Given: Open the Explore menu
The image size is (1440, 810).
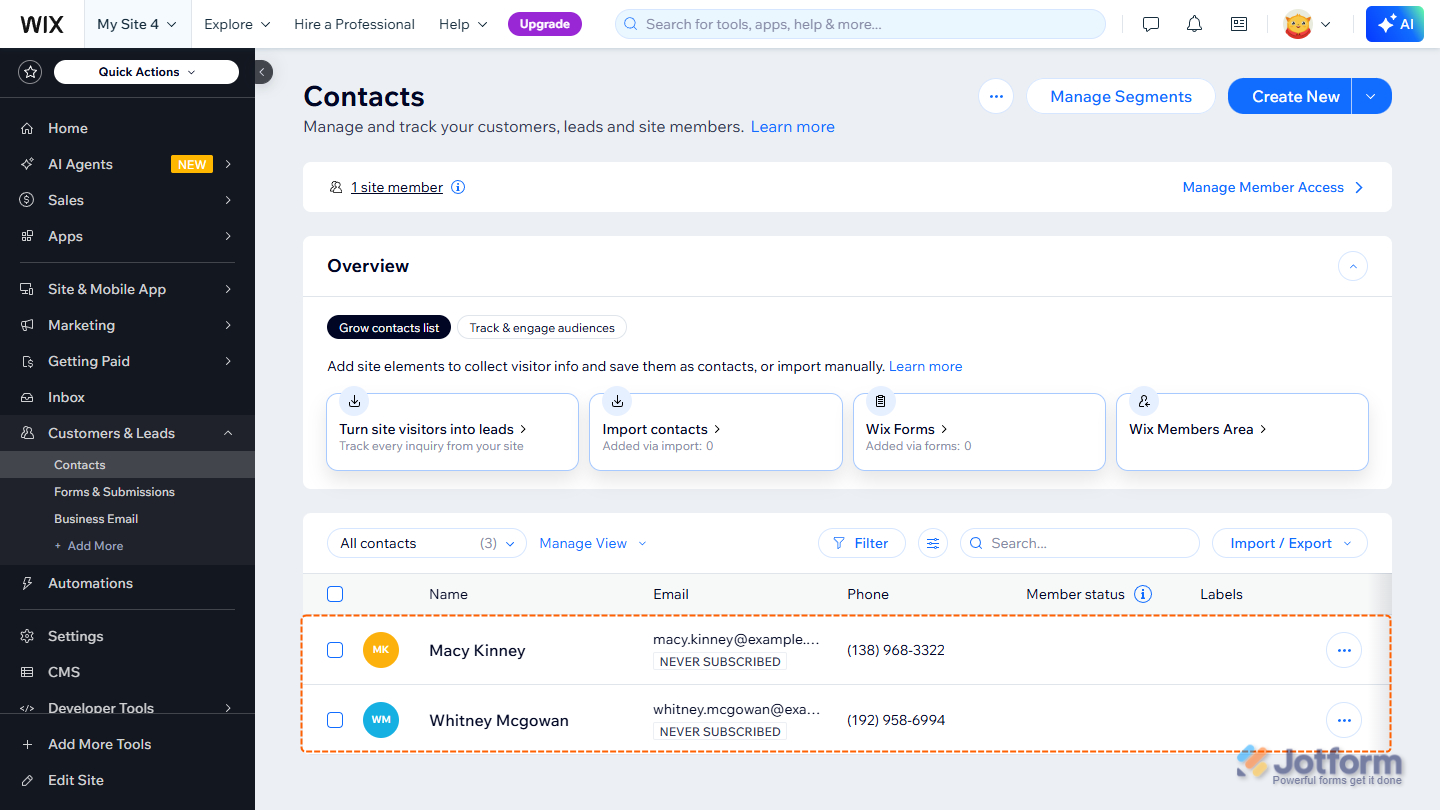Looking at the screenshot, I should coord(237,24).
